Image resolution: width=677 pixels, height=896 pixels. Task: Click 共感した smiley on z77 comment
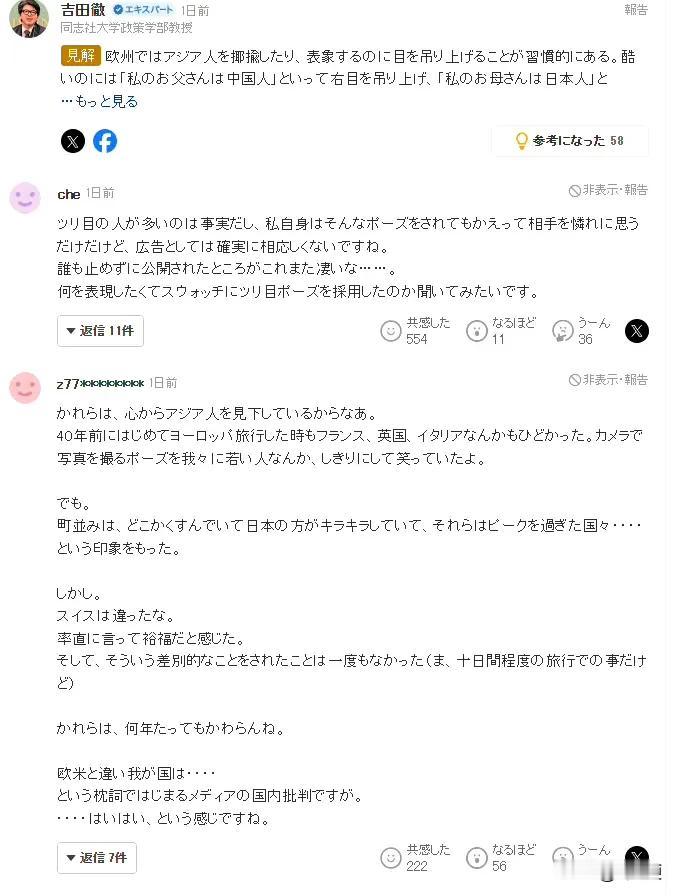point(391,858)
